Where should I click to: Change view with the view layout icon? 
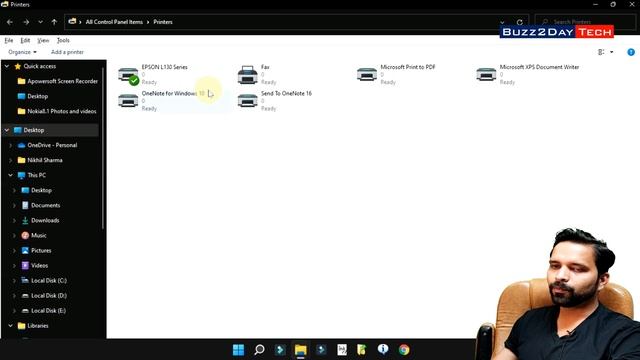click(601, 52)
